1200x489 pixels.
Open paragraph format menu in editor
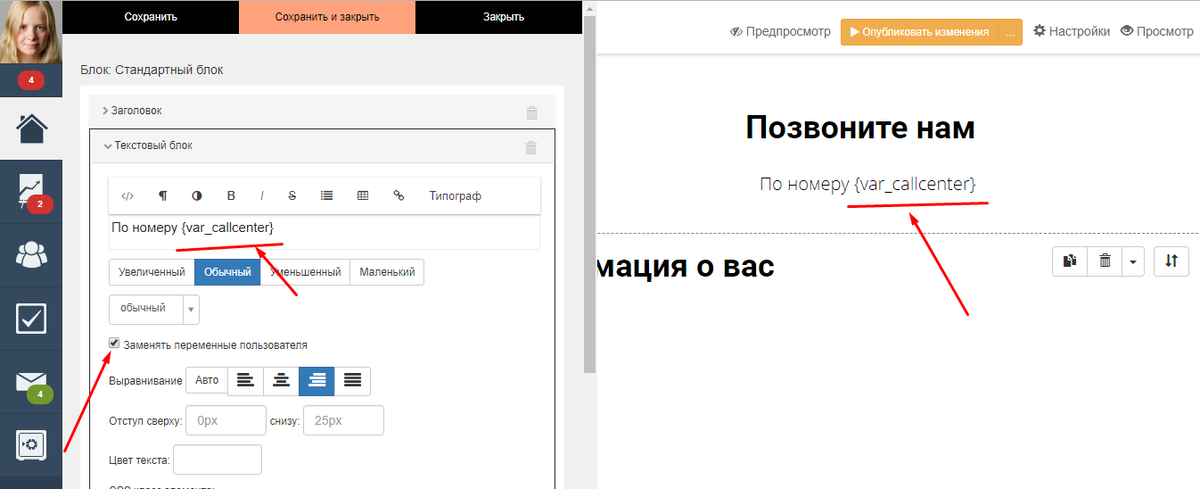click(x=163, y=196)
